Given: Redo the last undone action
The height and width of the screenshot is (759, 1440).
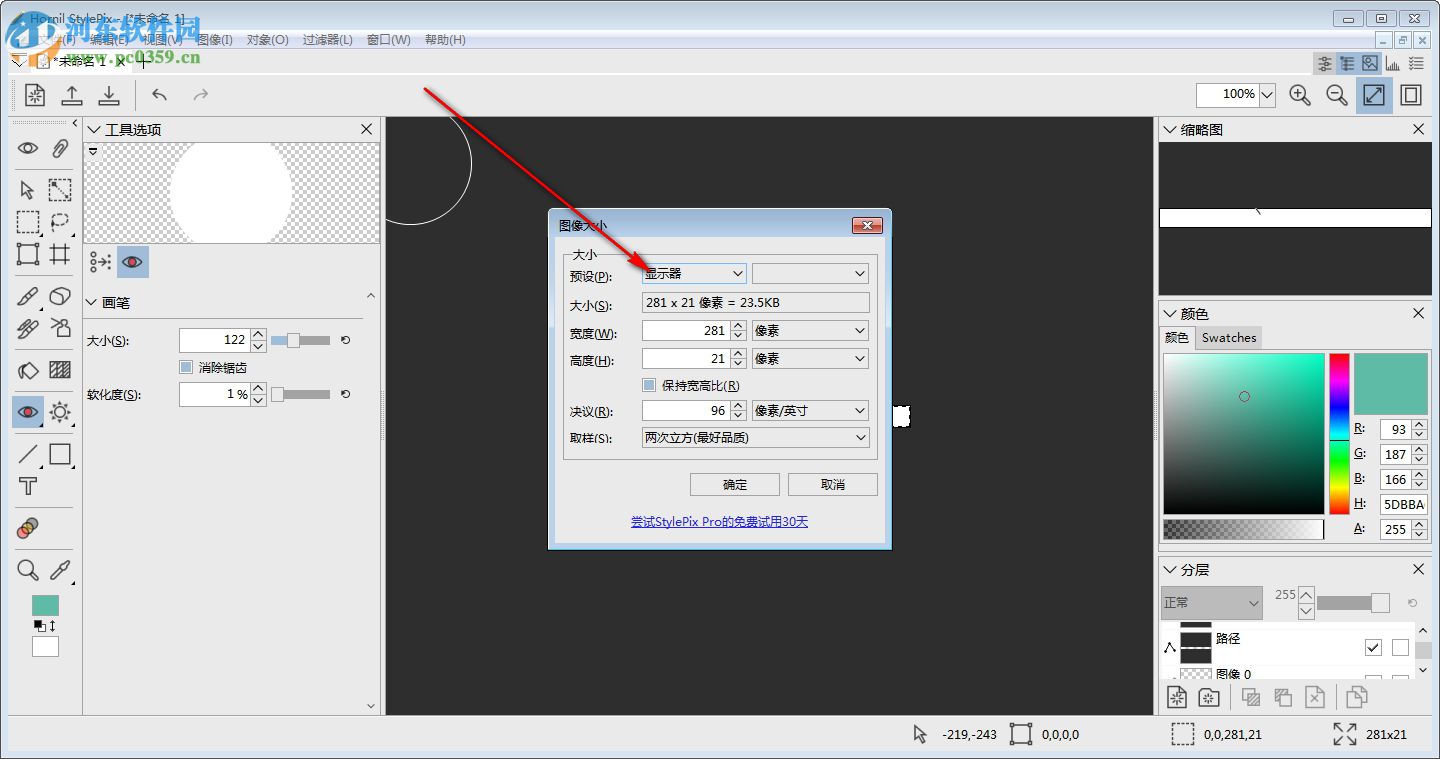Looking at the screenshot, I should [200, 95].
